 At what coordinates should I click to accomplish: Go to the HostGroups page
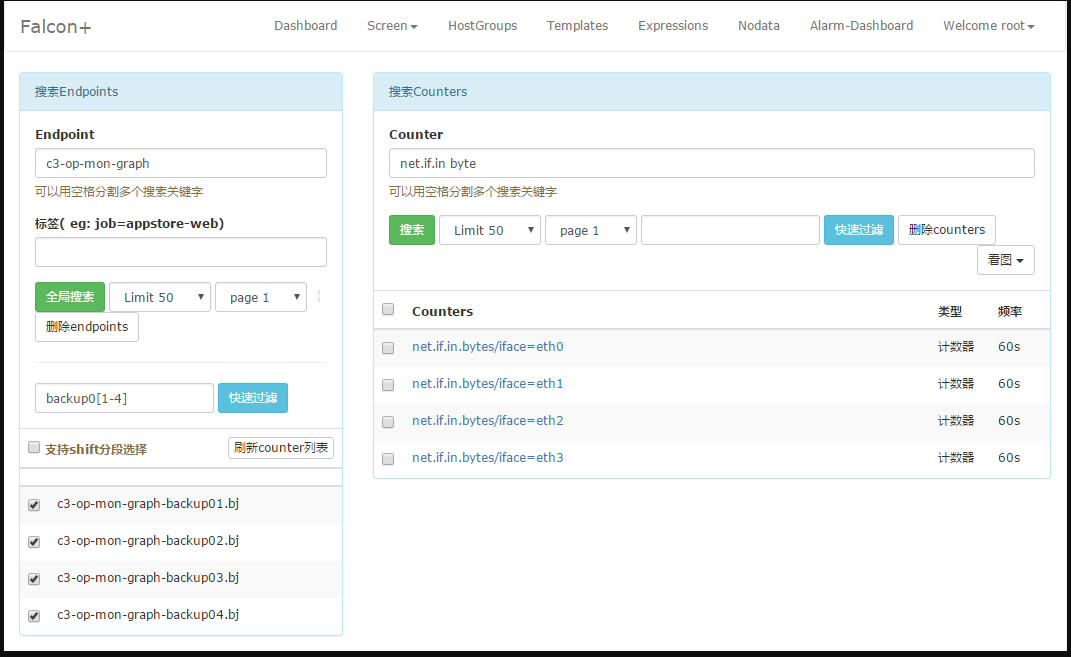(482, 26)
